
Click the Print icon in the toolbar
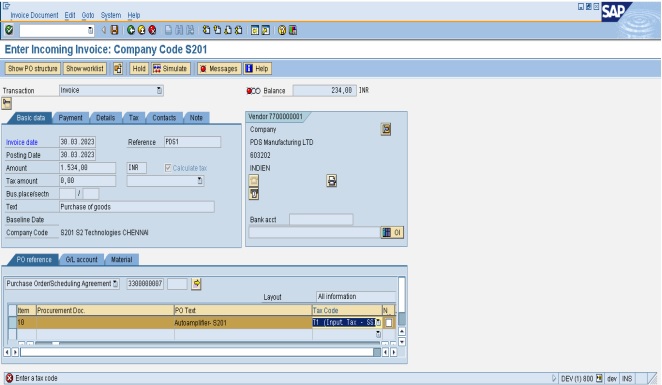[168, 30]
